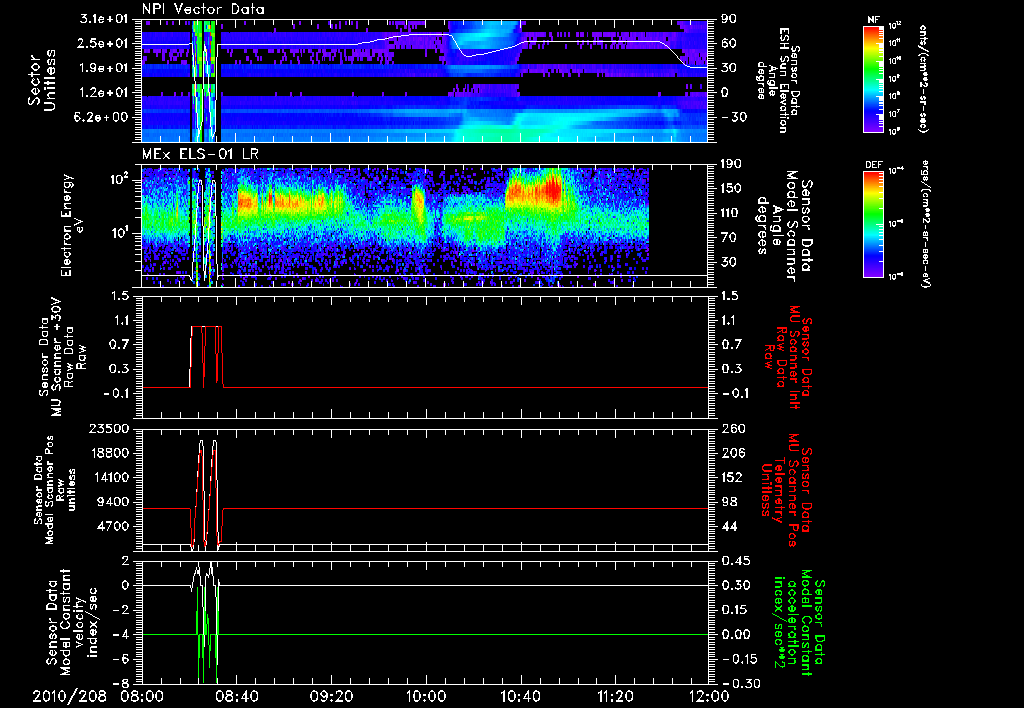Image resolution: width=1024 pixels, height=708 pixels.
Task: Click the 0.45 acceleration tick value
Action: (735, 561)
